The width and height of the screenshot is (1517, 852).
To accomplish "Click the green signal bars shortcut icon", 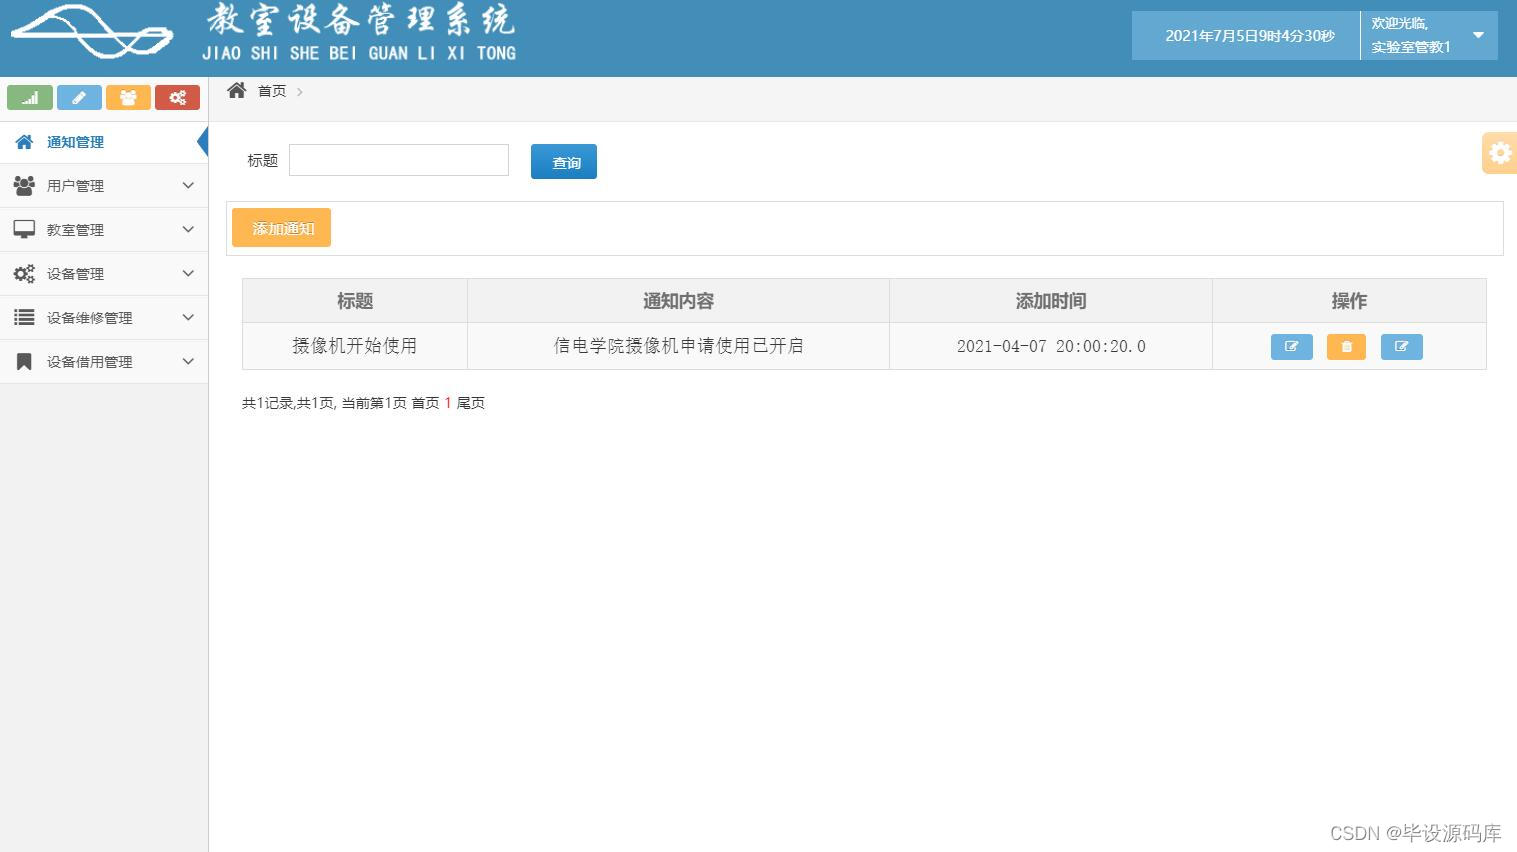I will (30, 97).
